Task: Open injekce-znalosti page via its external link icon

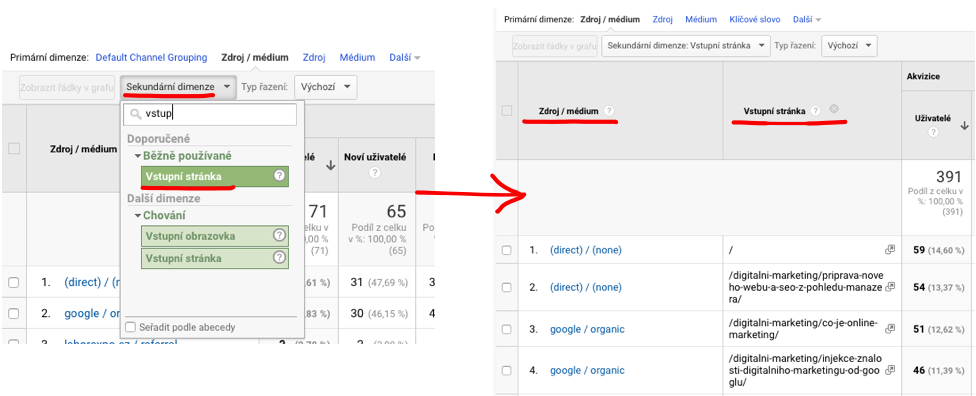Action: click(x=890, y=370)
